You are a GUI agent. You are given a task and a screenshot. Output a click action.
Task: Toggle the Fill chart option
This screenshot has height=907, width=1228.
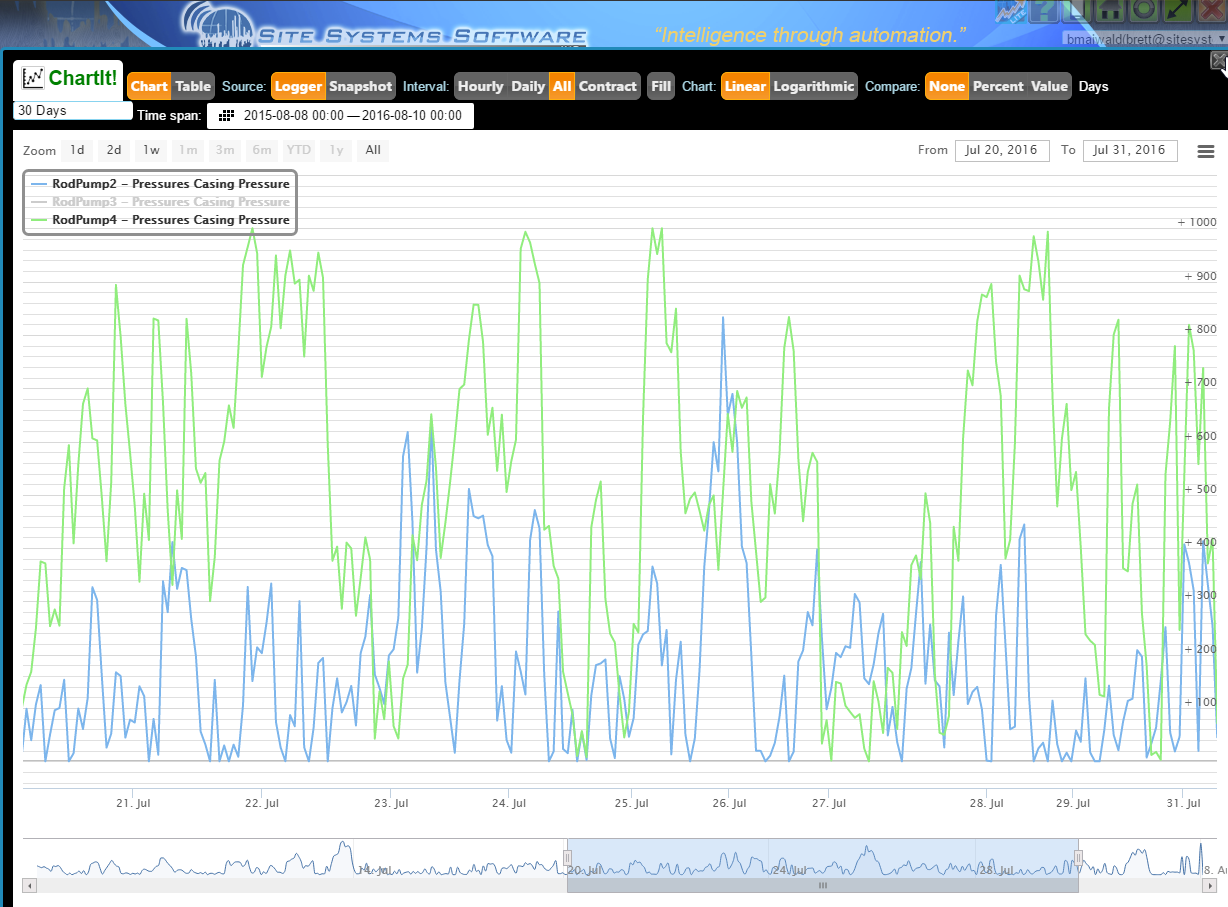pos(661,86)
